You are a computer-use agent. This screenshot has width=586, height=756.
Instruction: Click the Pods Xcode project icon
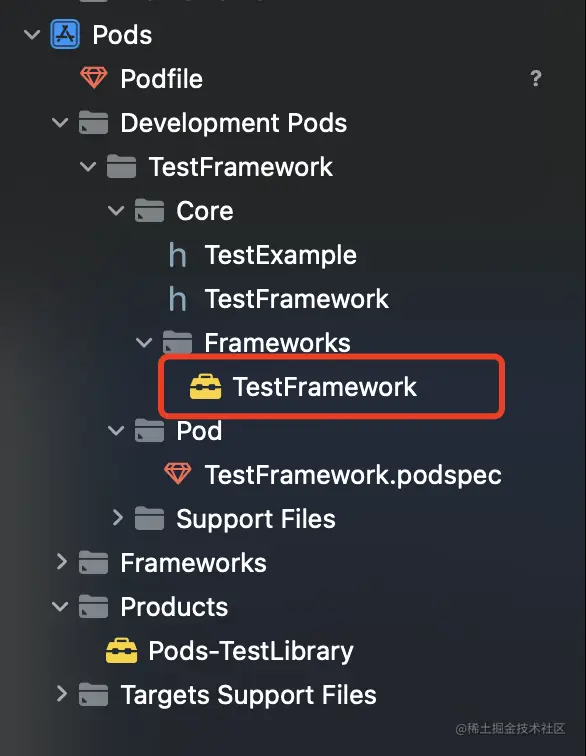pyautogui.click(x=65, y=34)
